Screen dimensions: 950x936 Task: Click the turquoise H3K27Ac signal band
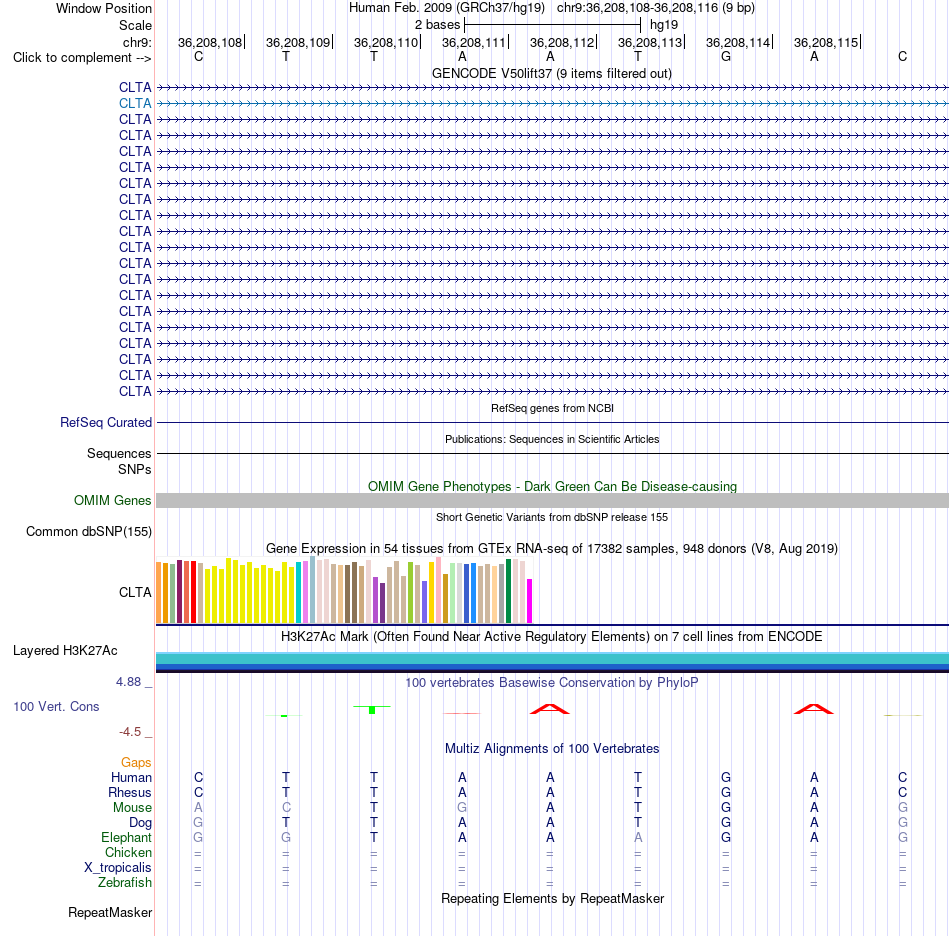552,659
